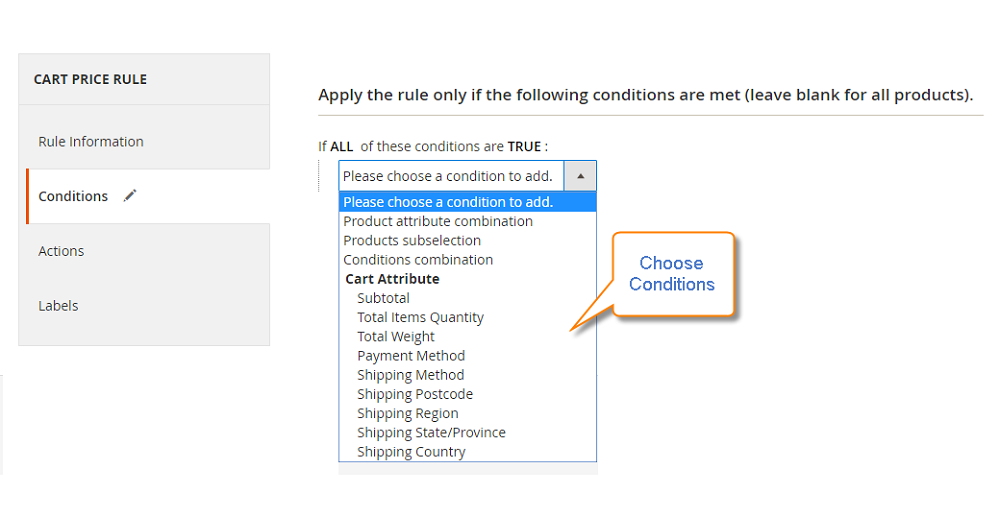This screenshot has height=525, width=1000.
Task: Choose Shipping Country condition
Action: click(411, 452)
